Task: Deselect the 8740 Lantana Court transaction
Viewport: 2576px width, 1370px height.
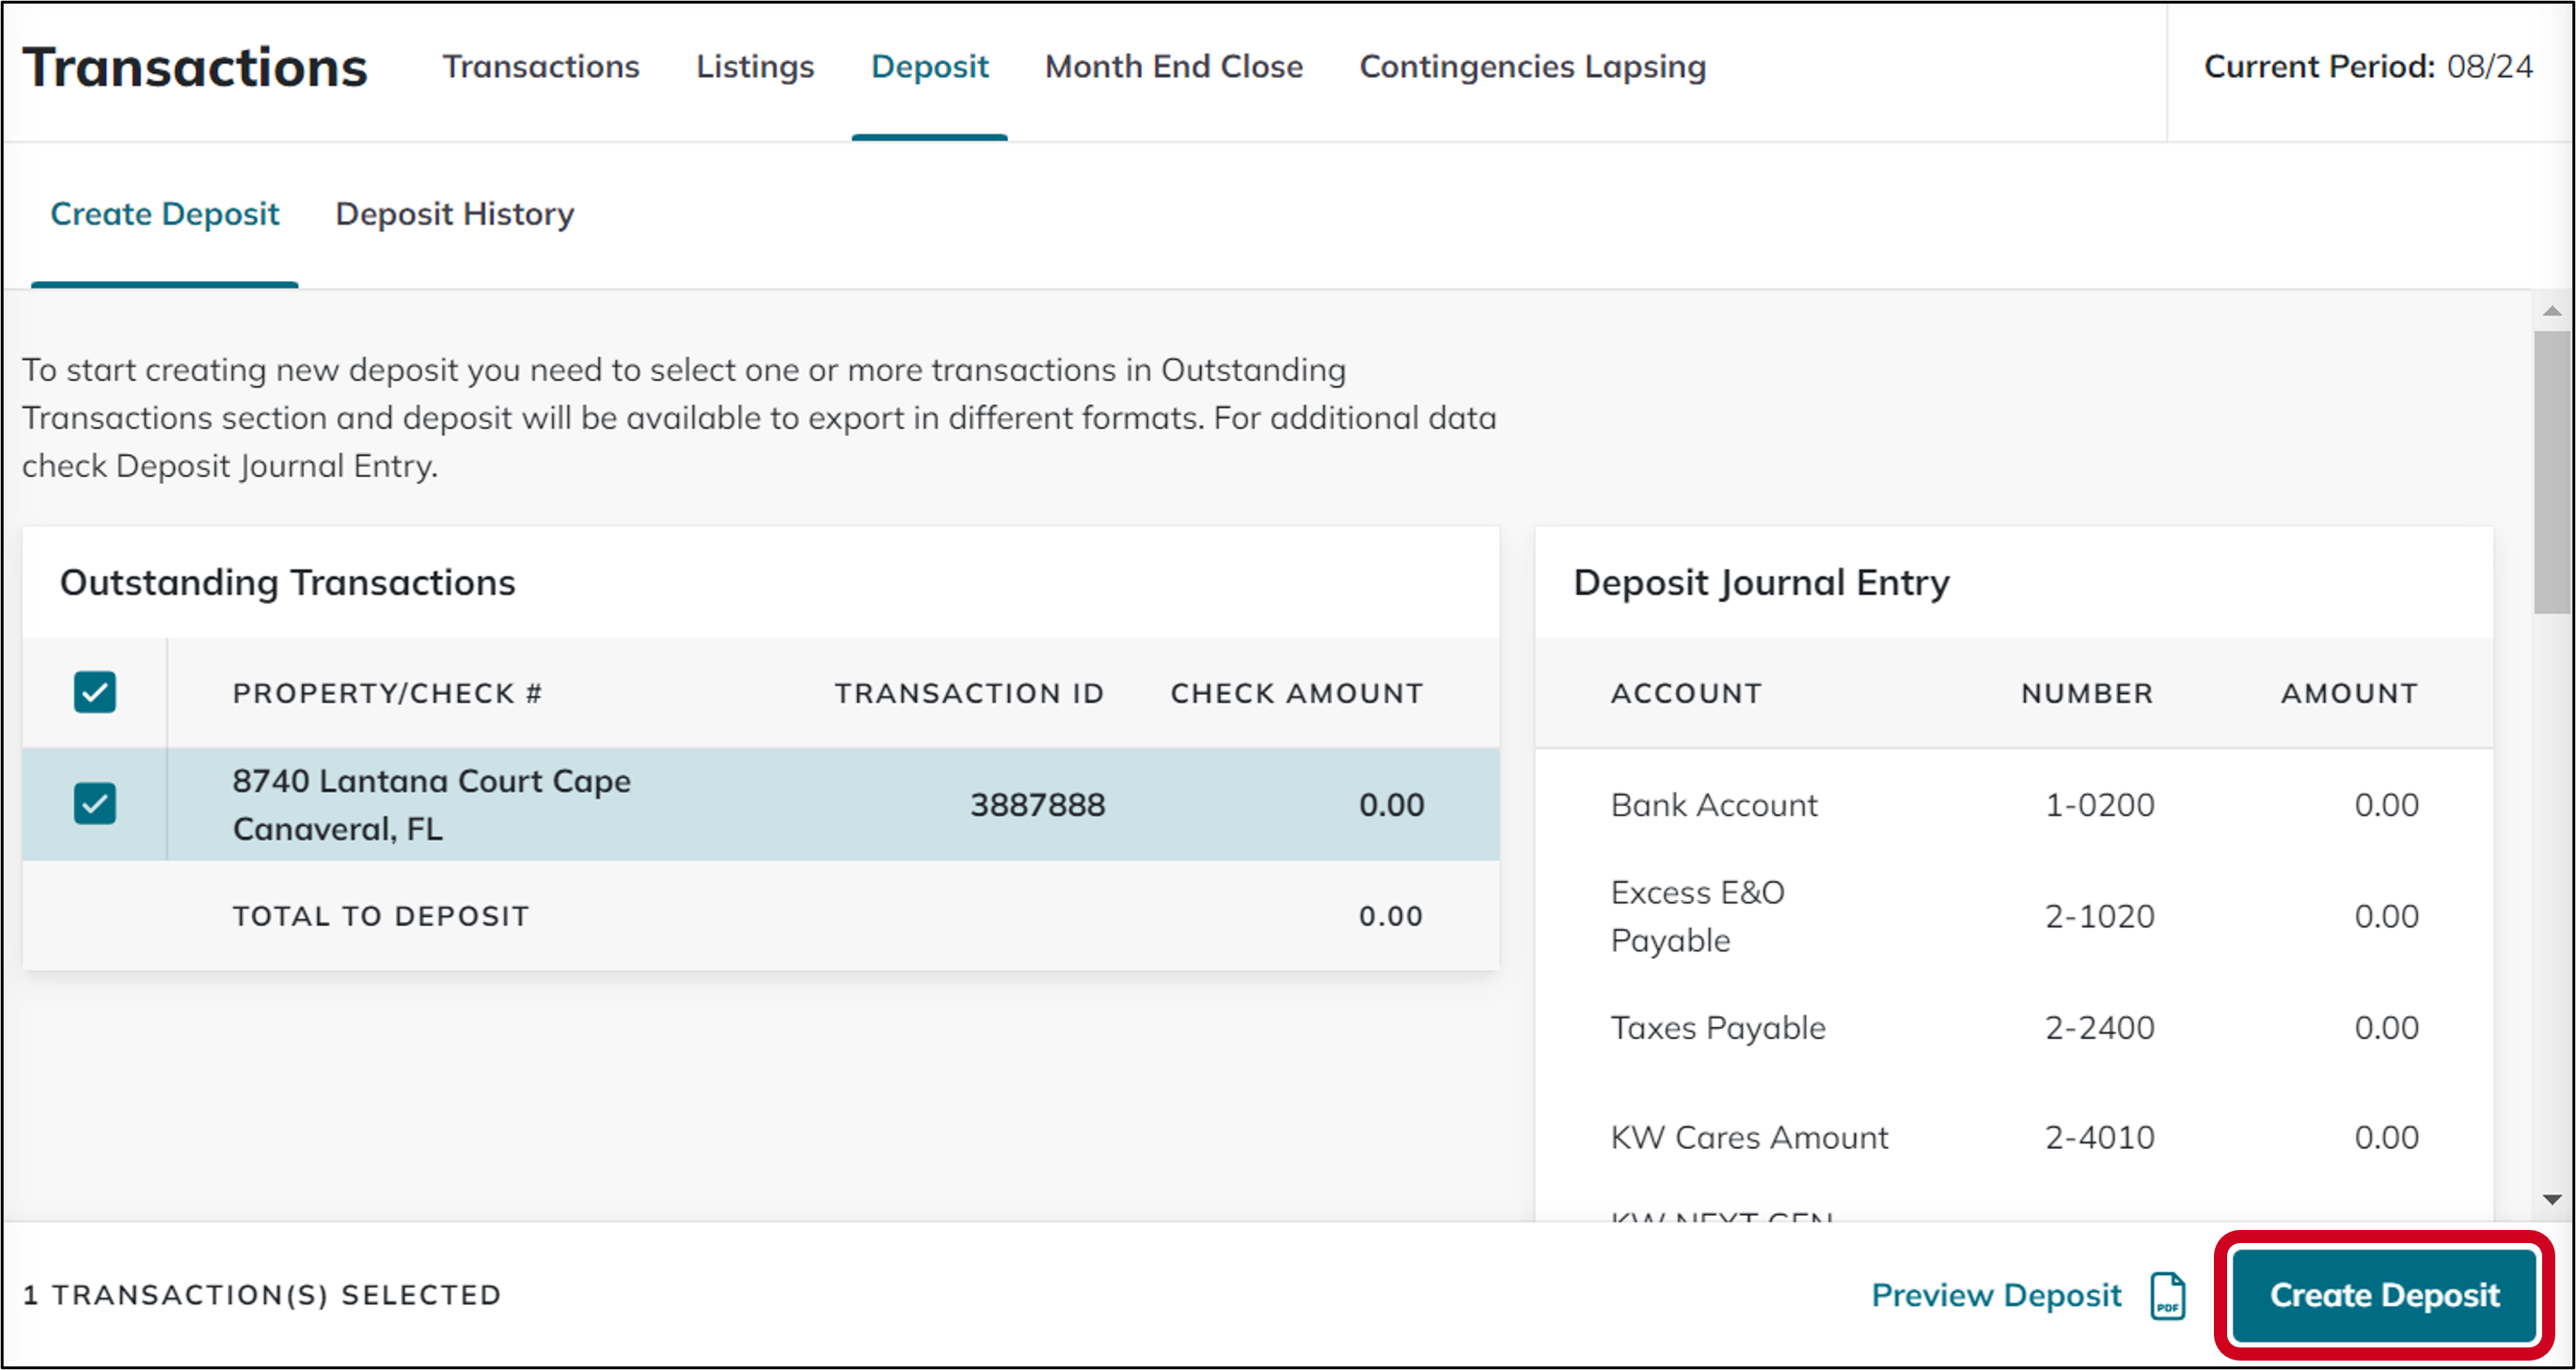Action: click(x=93, y=803)
